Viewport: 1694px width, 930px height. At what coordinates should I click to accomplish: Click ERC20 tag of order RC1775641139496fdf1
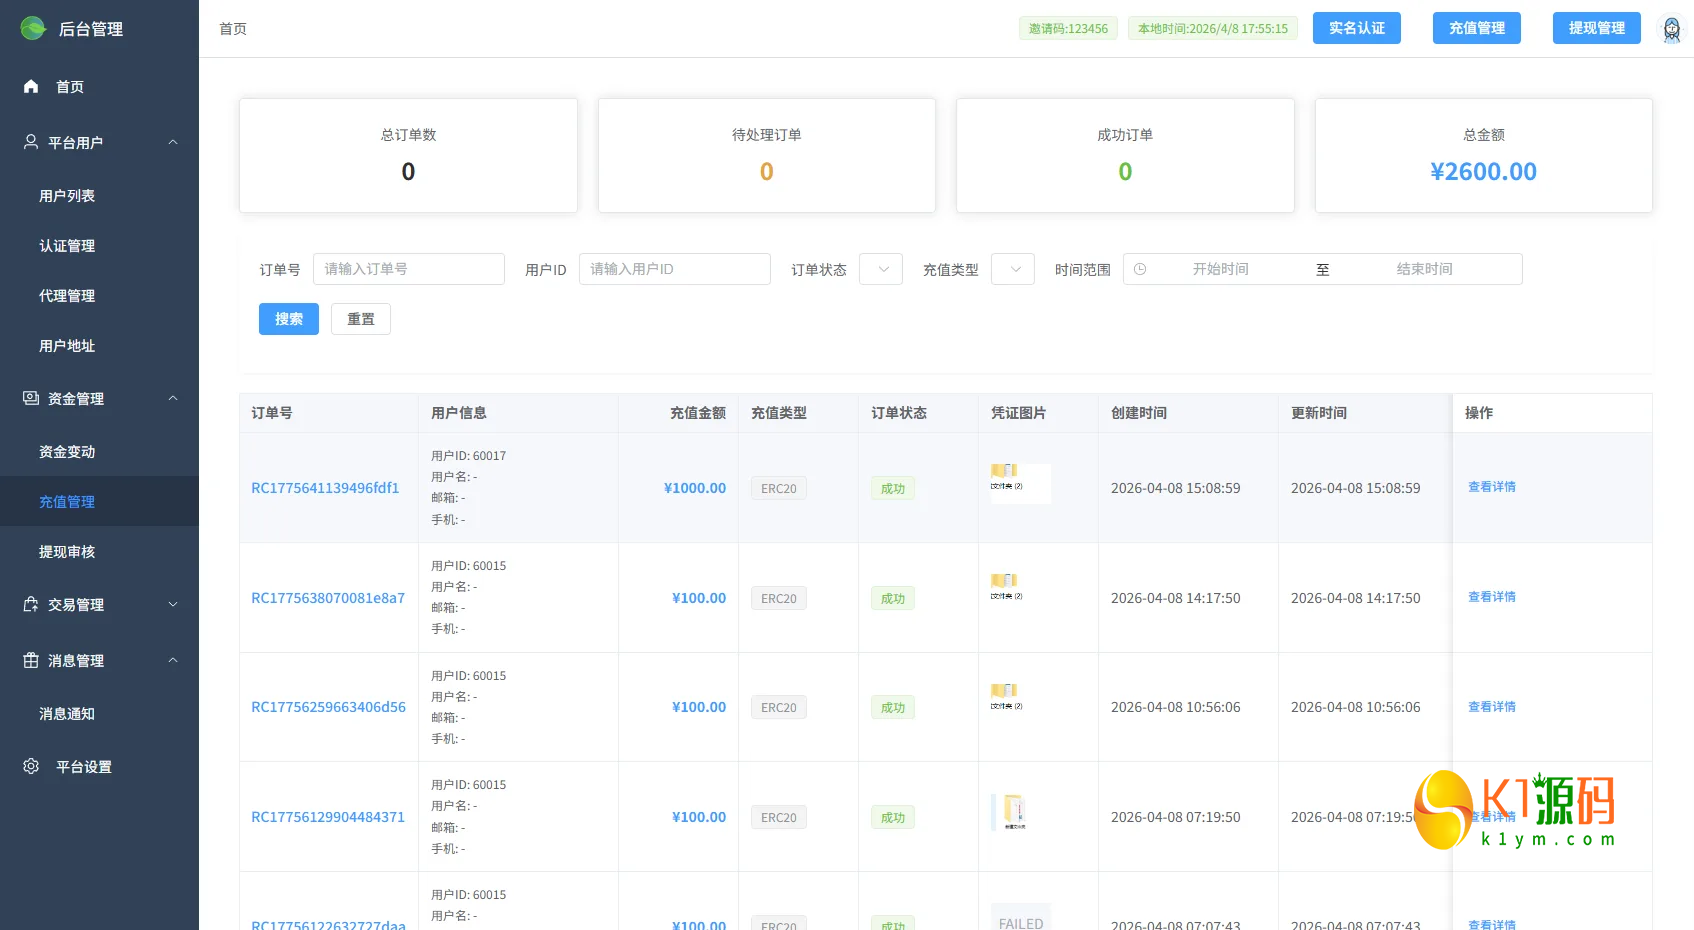click(779, 488)
